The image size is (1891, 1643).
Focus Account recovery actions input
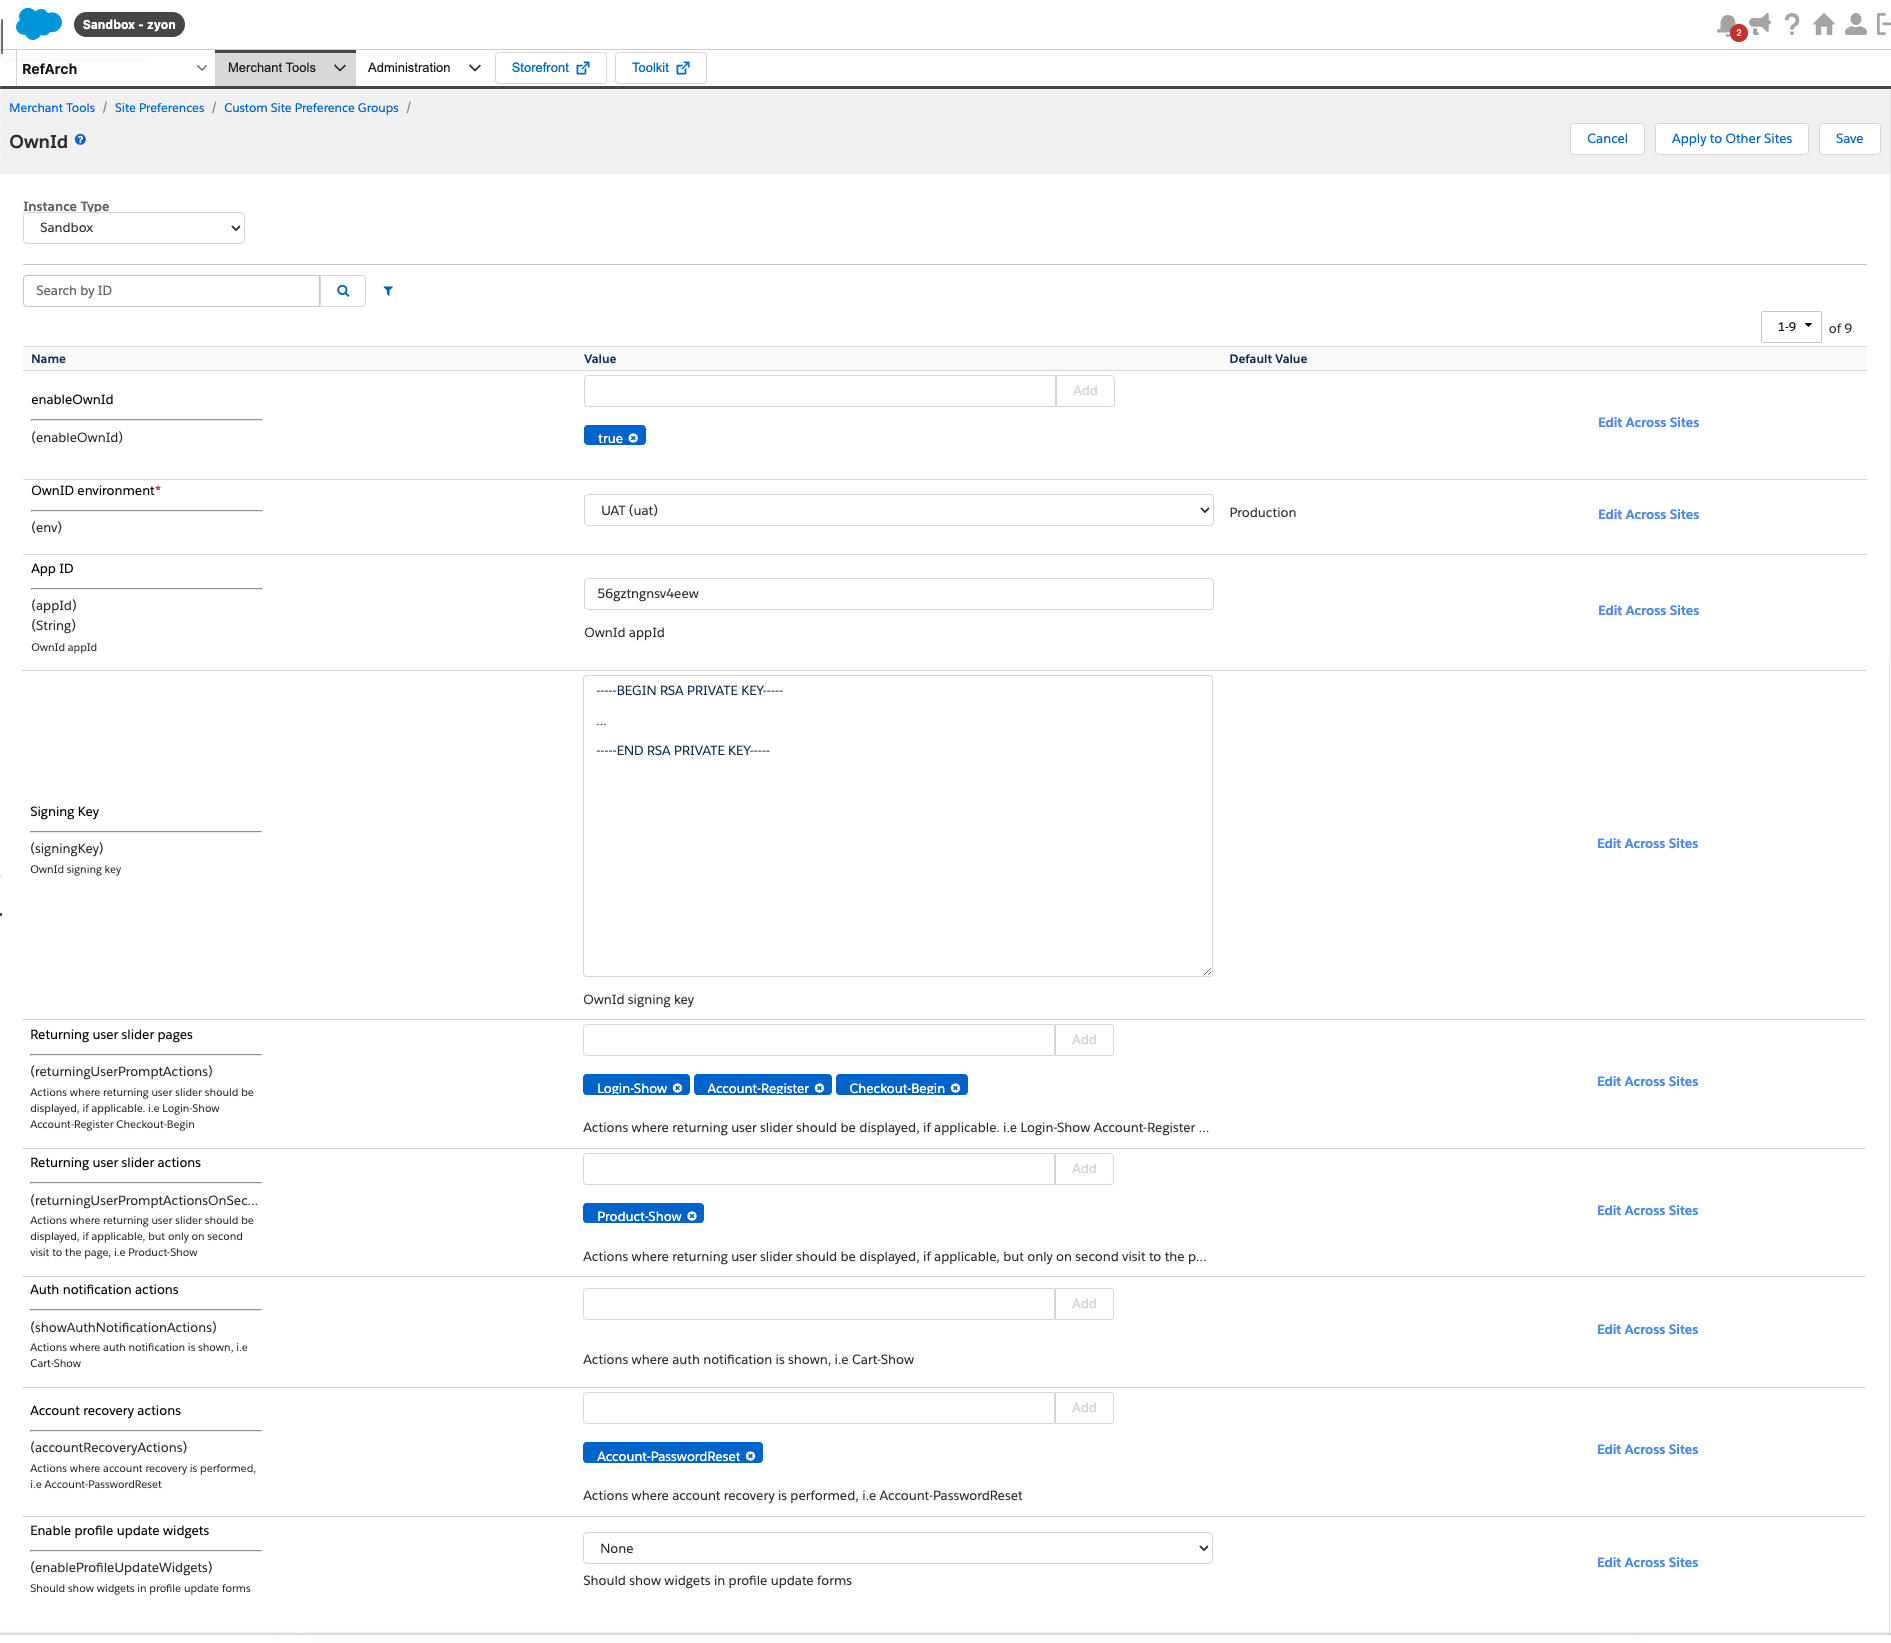coord(818,1408)
